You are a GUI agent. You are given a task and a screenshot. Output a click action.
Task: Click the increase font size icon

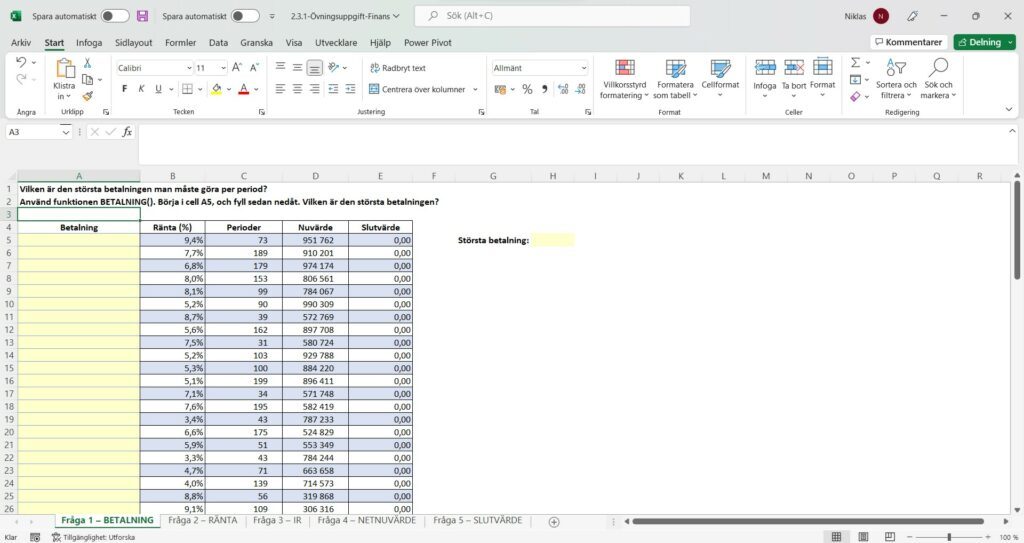point(237,67)
